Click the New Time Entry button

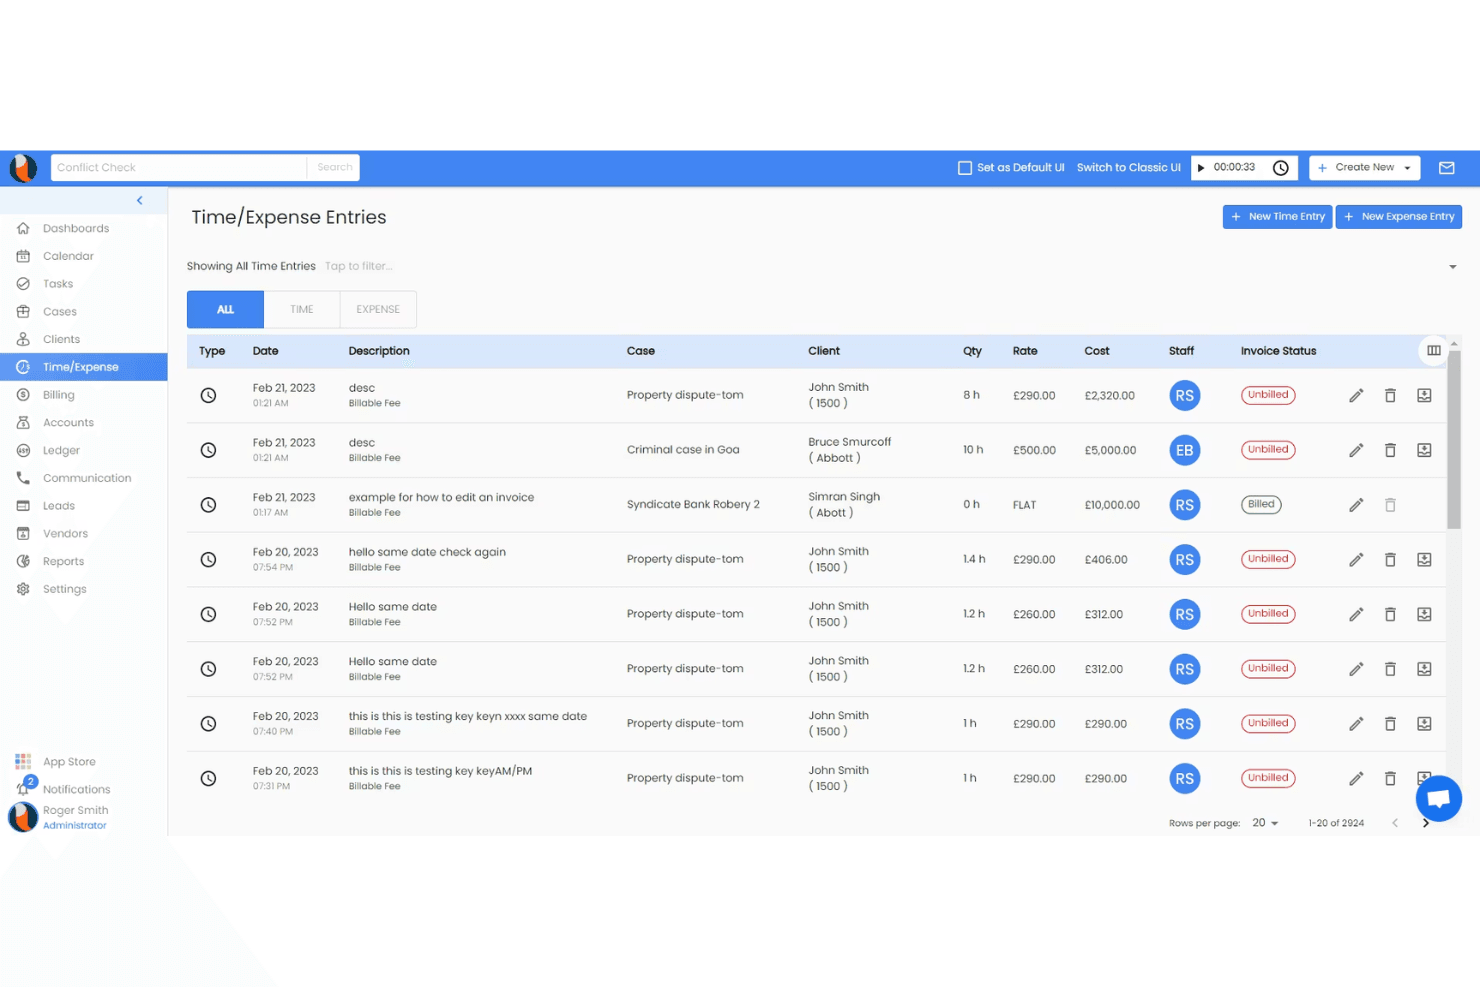[1277, 217]
